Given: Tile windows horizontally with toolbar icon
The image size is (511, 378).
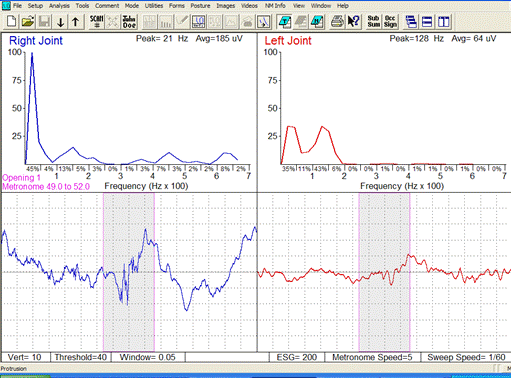Looking at the screenshot, I should [x=427, y=22].
